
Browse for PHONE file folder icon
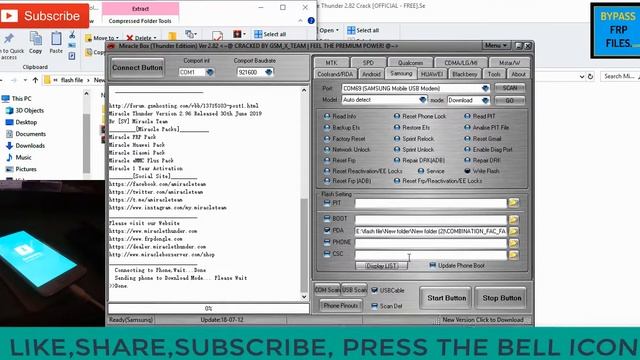click(513, 244)
